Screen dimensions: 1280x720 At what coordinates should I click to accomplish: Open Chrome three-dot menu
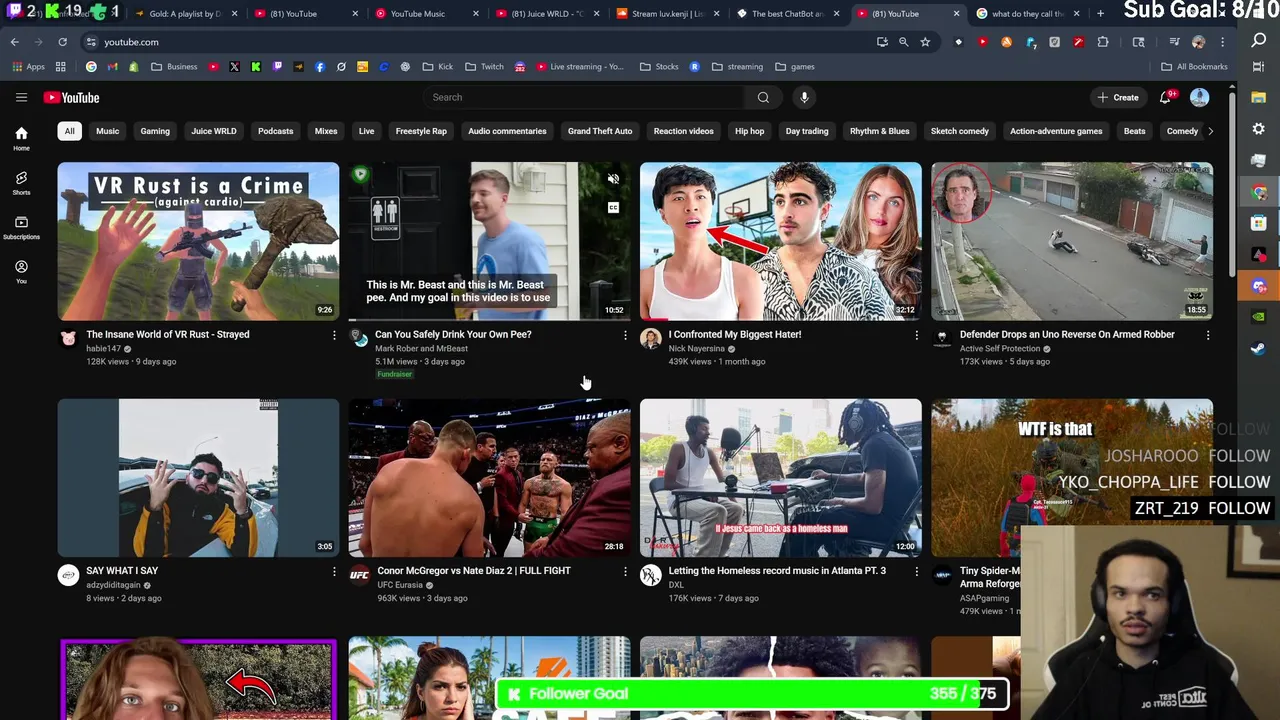(1222, 42)
